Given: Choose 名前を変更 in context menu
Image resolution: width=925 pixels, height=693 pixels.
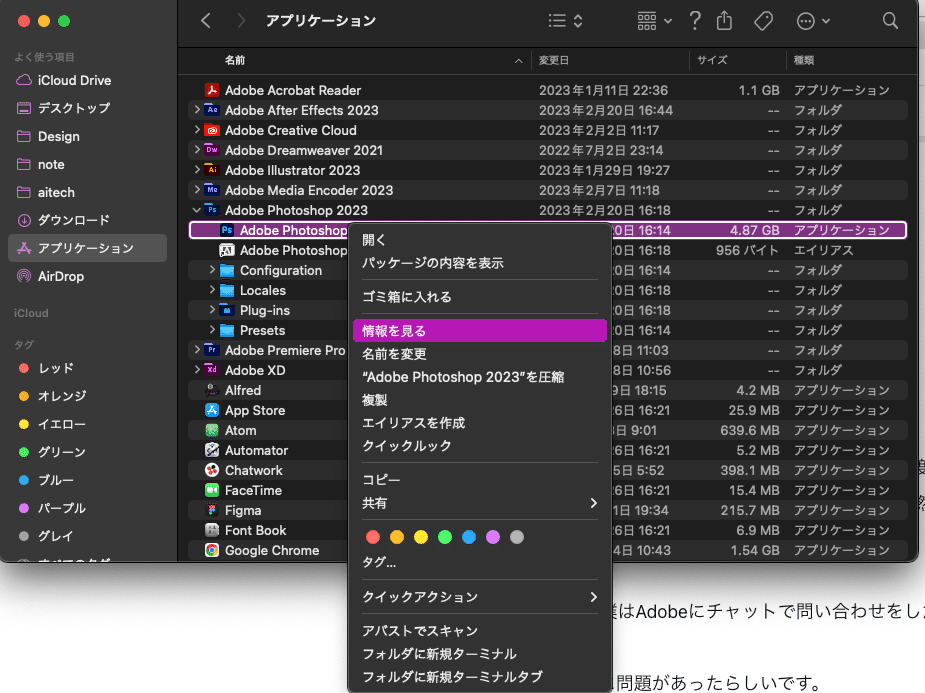Looking at the screenshot, I should [x=480, y=354].
